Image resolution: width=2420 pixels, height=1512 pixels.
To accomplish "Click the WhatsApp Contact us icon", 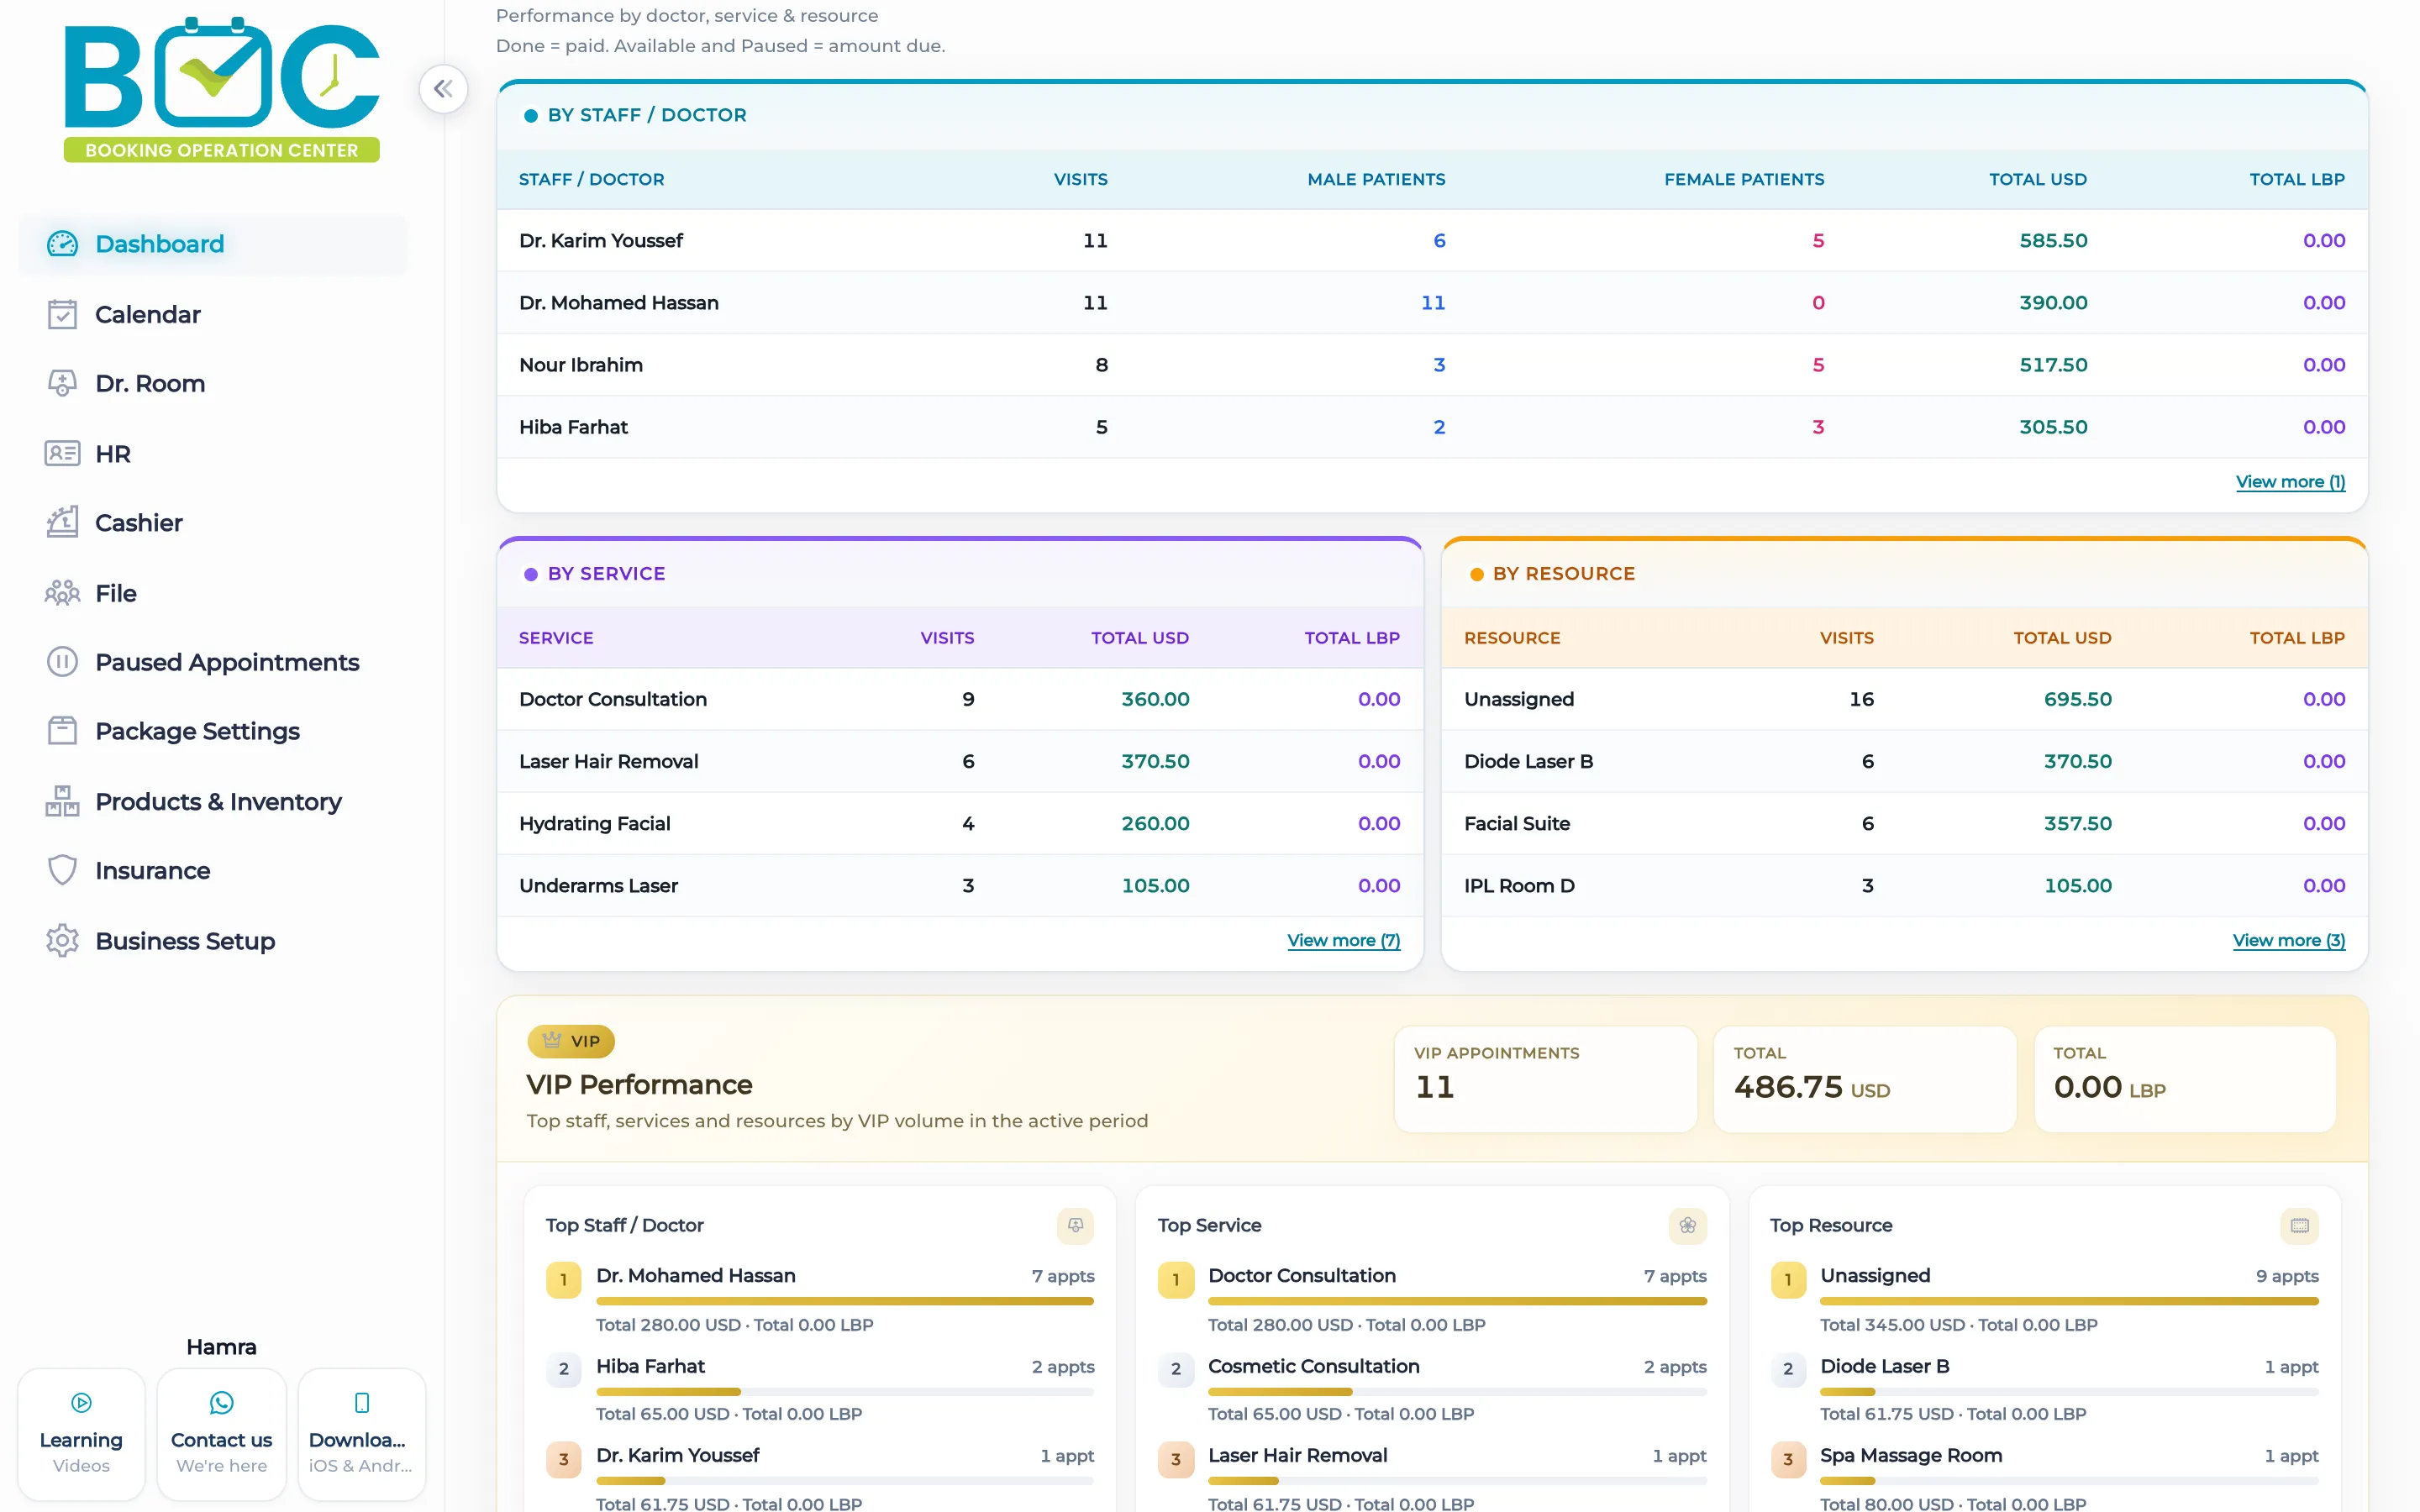I will coord(222,1403).
